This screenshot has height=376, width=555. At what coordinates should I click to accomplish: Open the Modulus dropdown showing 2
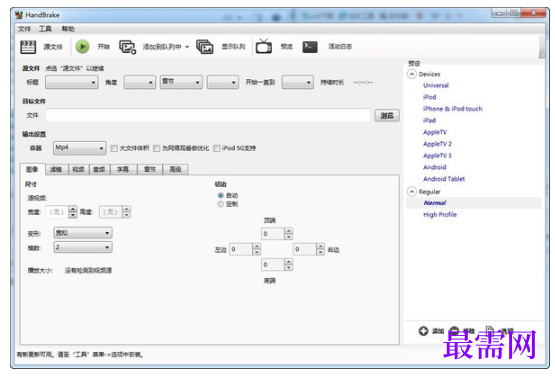tap(83, 247)
